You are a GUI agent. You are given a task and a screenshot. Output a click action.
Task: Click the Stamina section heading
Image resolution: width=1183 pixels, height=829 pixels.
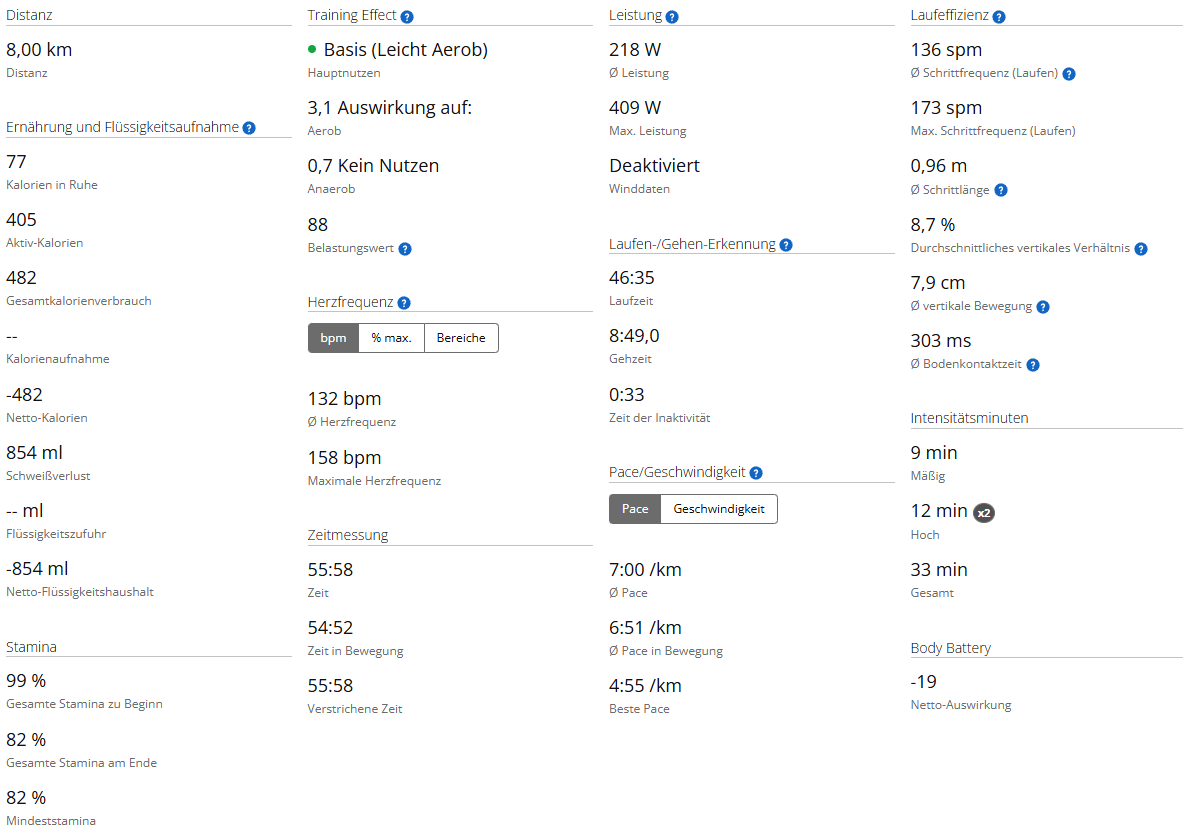[x=31, y=647]
